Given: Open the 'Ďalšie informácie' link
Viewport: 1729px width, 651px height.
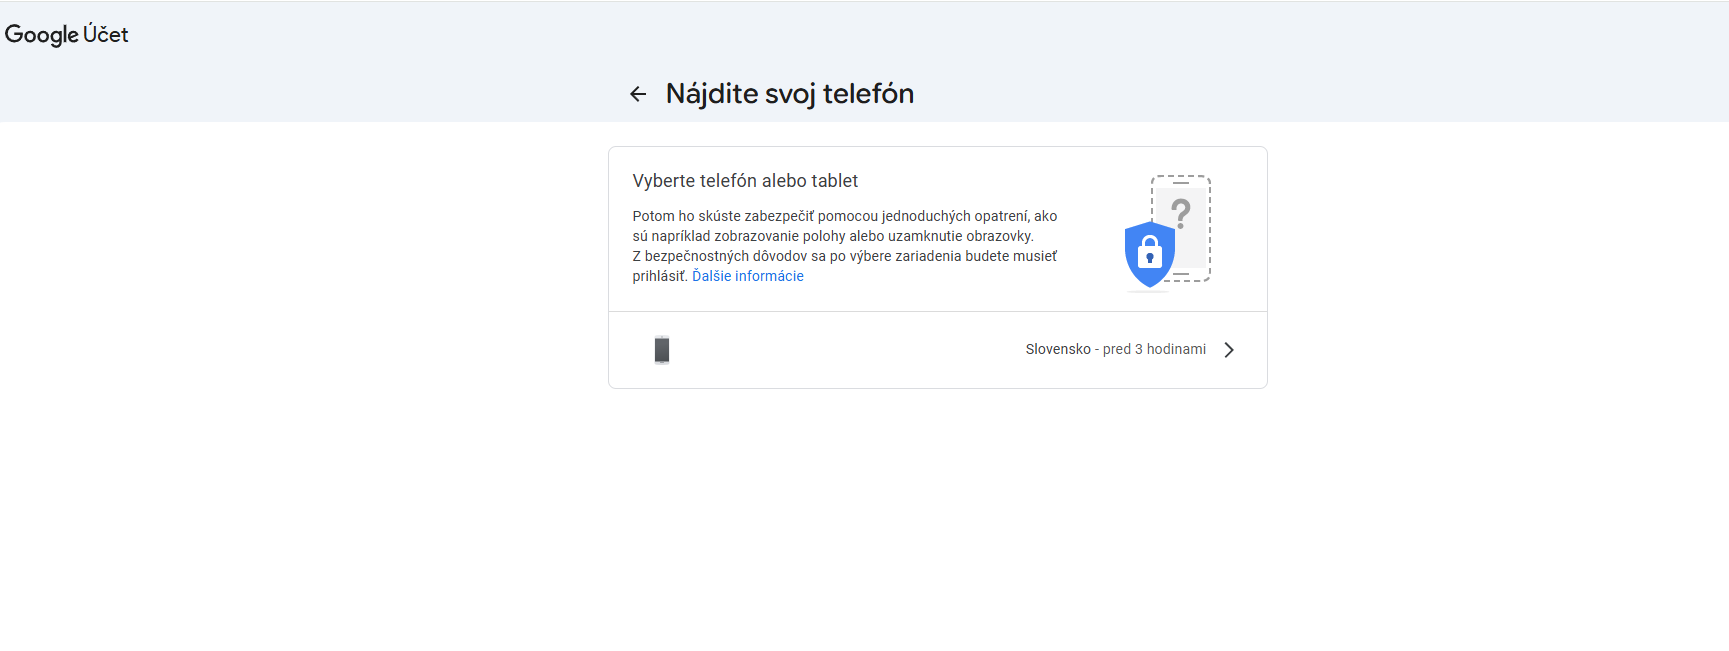Looking at the screenshot, I should click(748, 276).
